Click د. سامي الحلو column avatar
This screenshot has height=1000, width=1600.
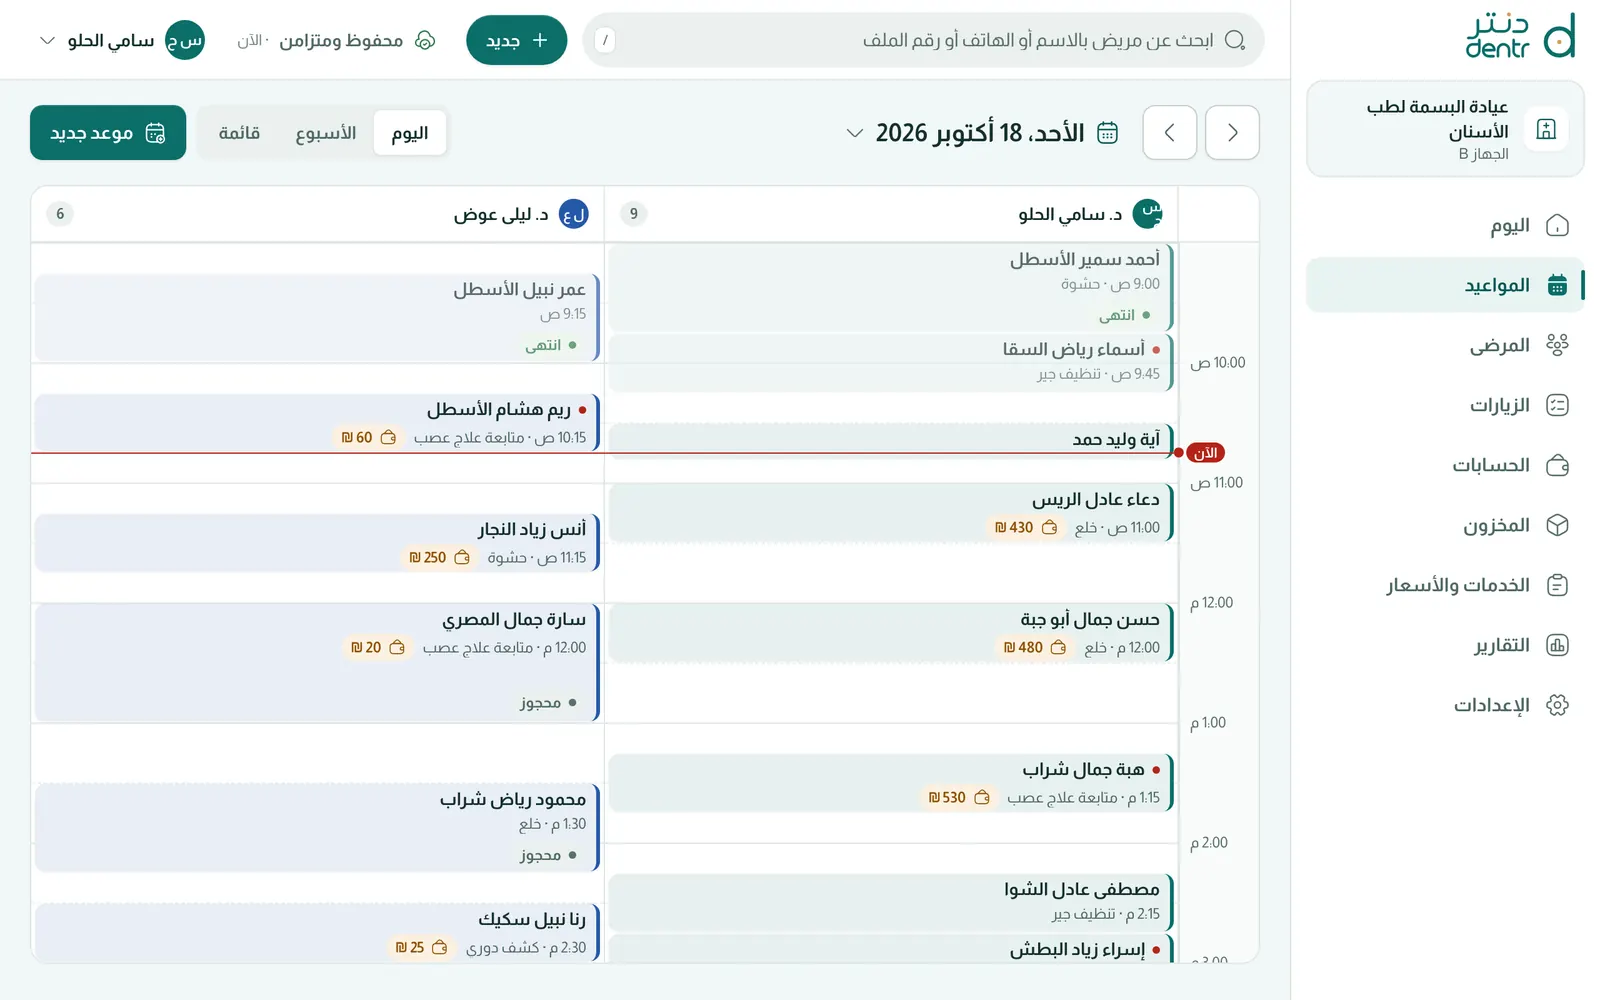pos(1147,213)
